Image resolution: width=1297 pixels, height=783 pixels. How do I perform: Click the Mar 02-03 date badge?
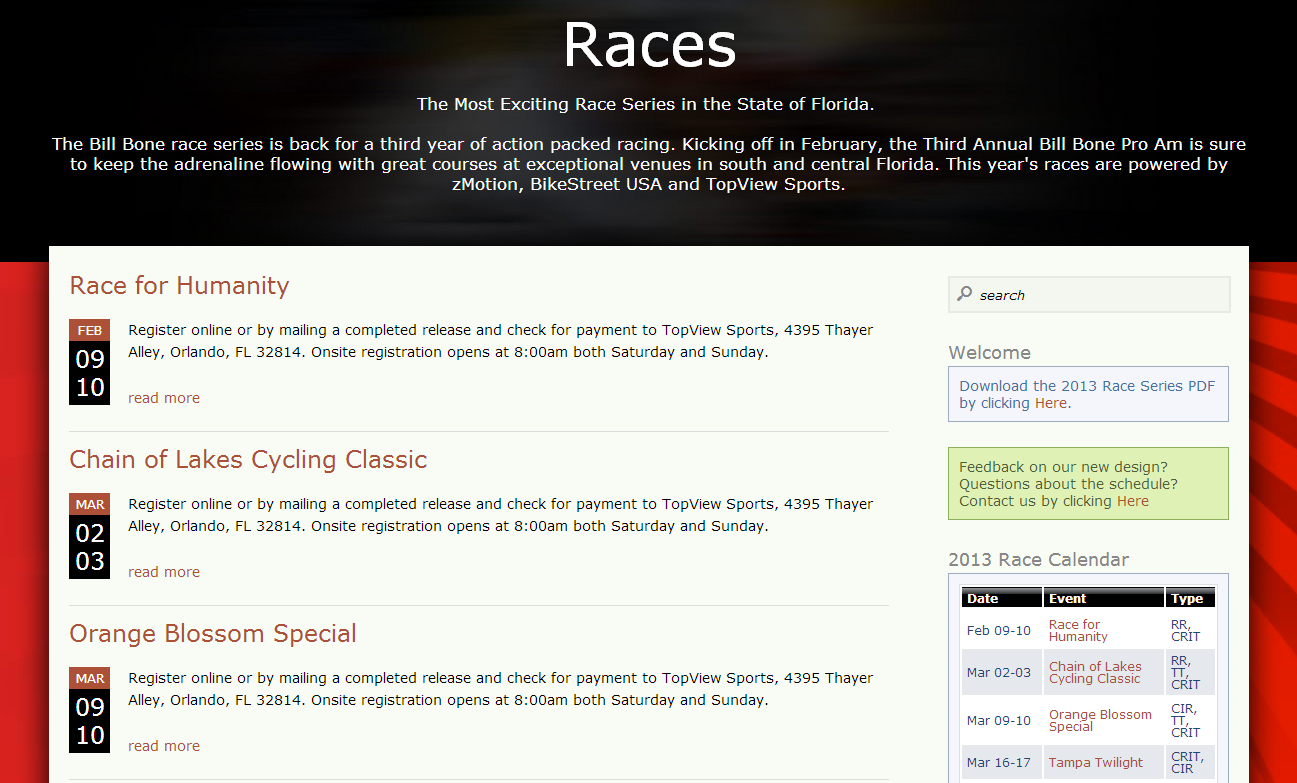point(89,536)
